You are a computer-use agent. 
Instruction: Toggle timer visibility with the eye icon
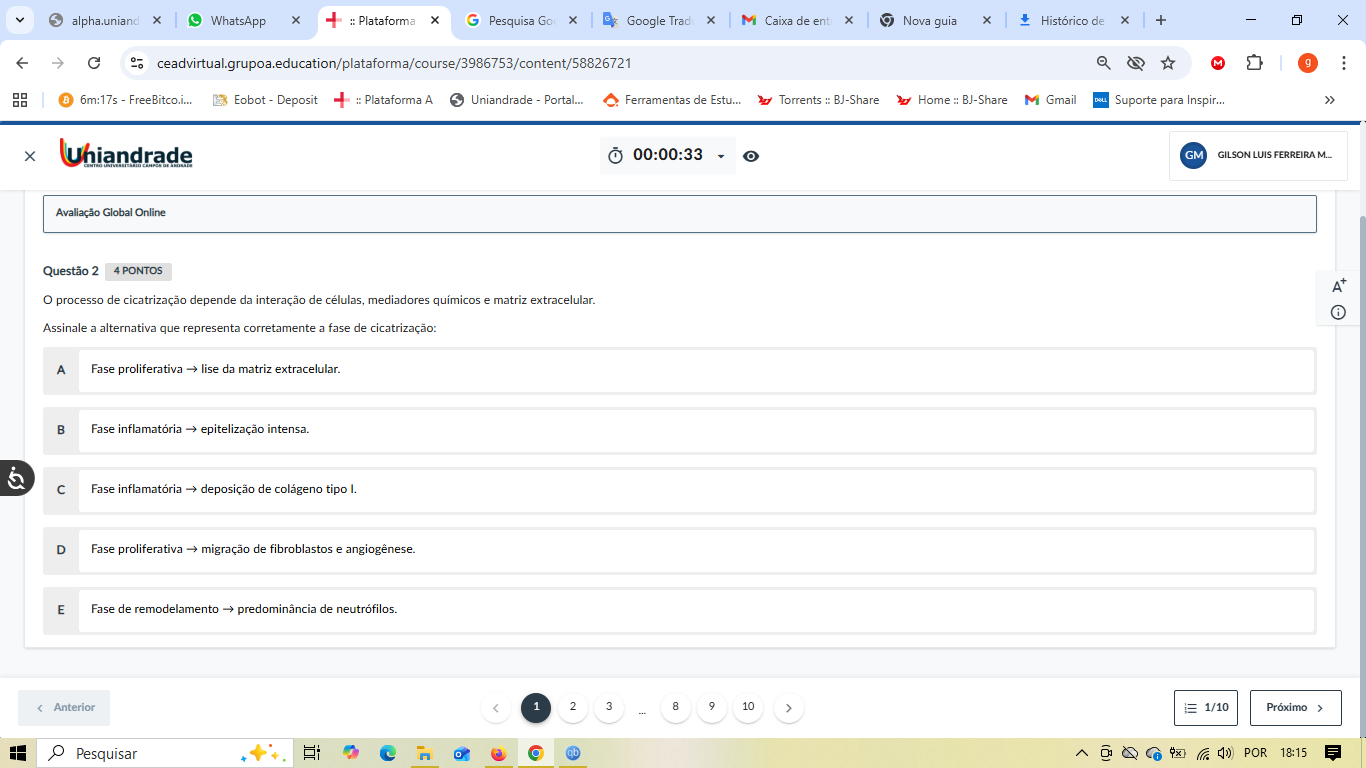tap(751, 156)
